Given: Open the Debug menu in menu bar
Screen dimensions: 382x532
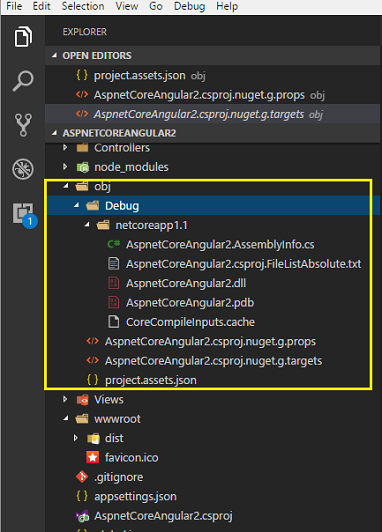Looking at the screenshot, I should point(189,6).
